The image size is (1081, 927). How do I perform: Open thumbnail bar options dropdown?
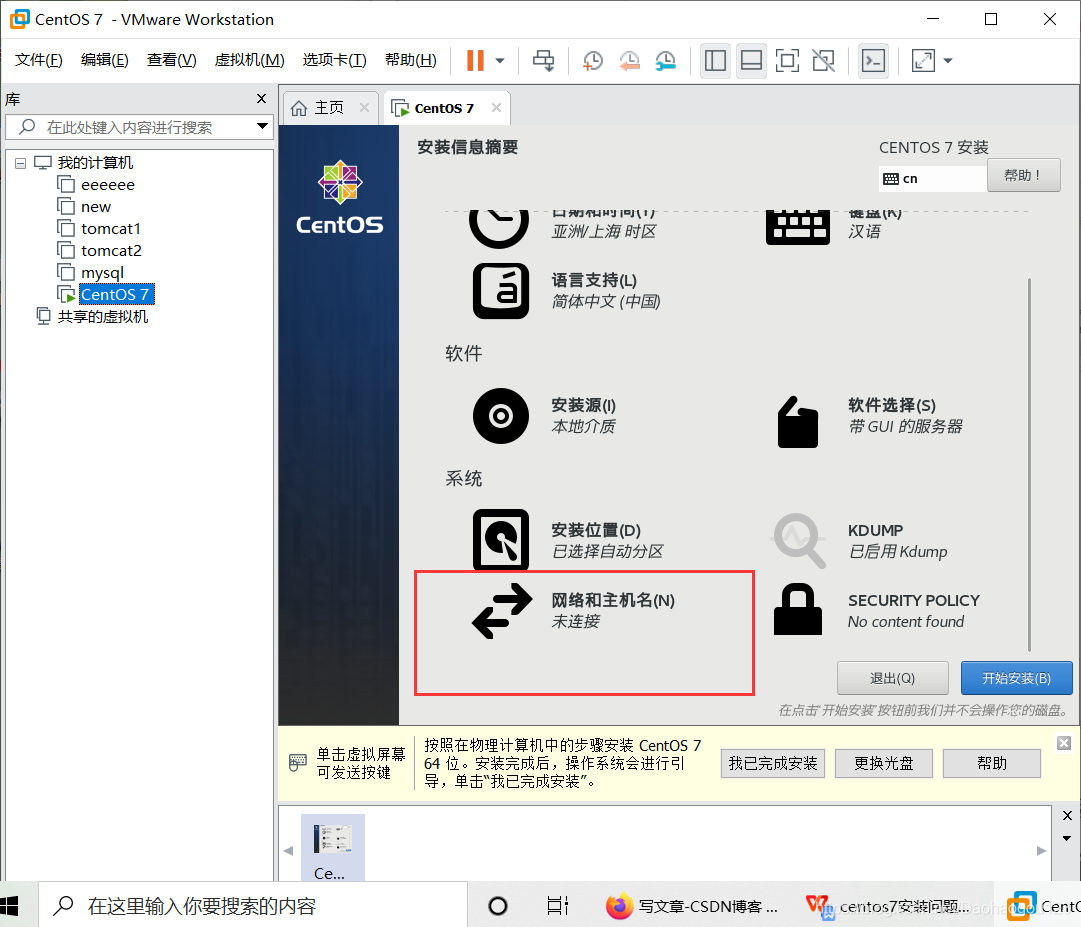pyautogui.click(x=1067, y=838)
